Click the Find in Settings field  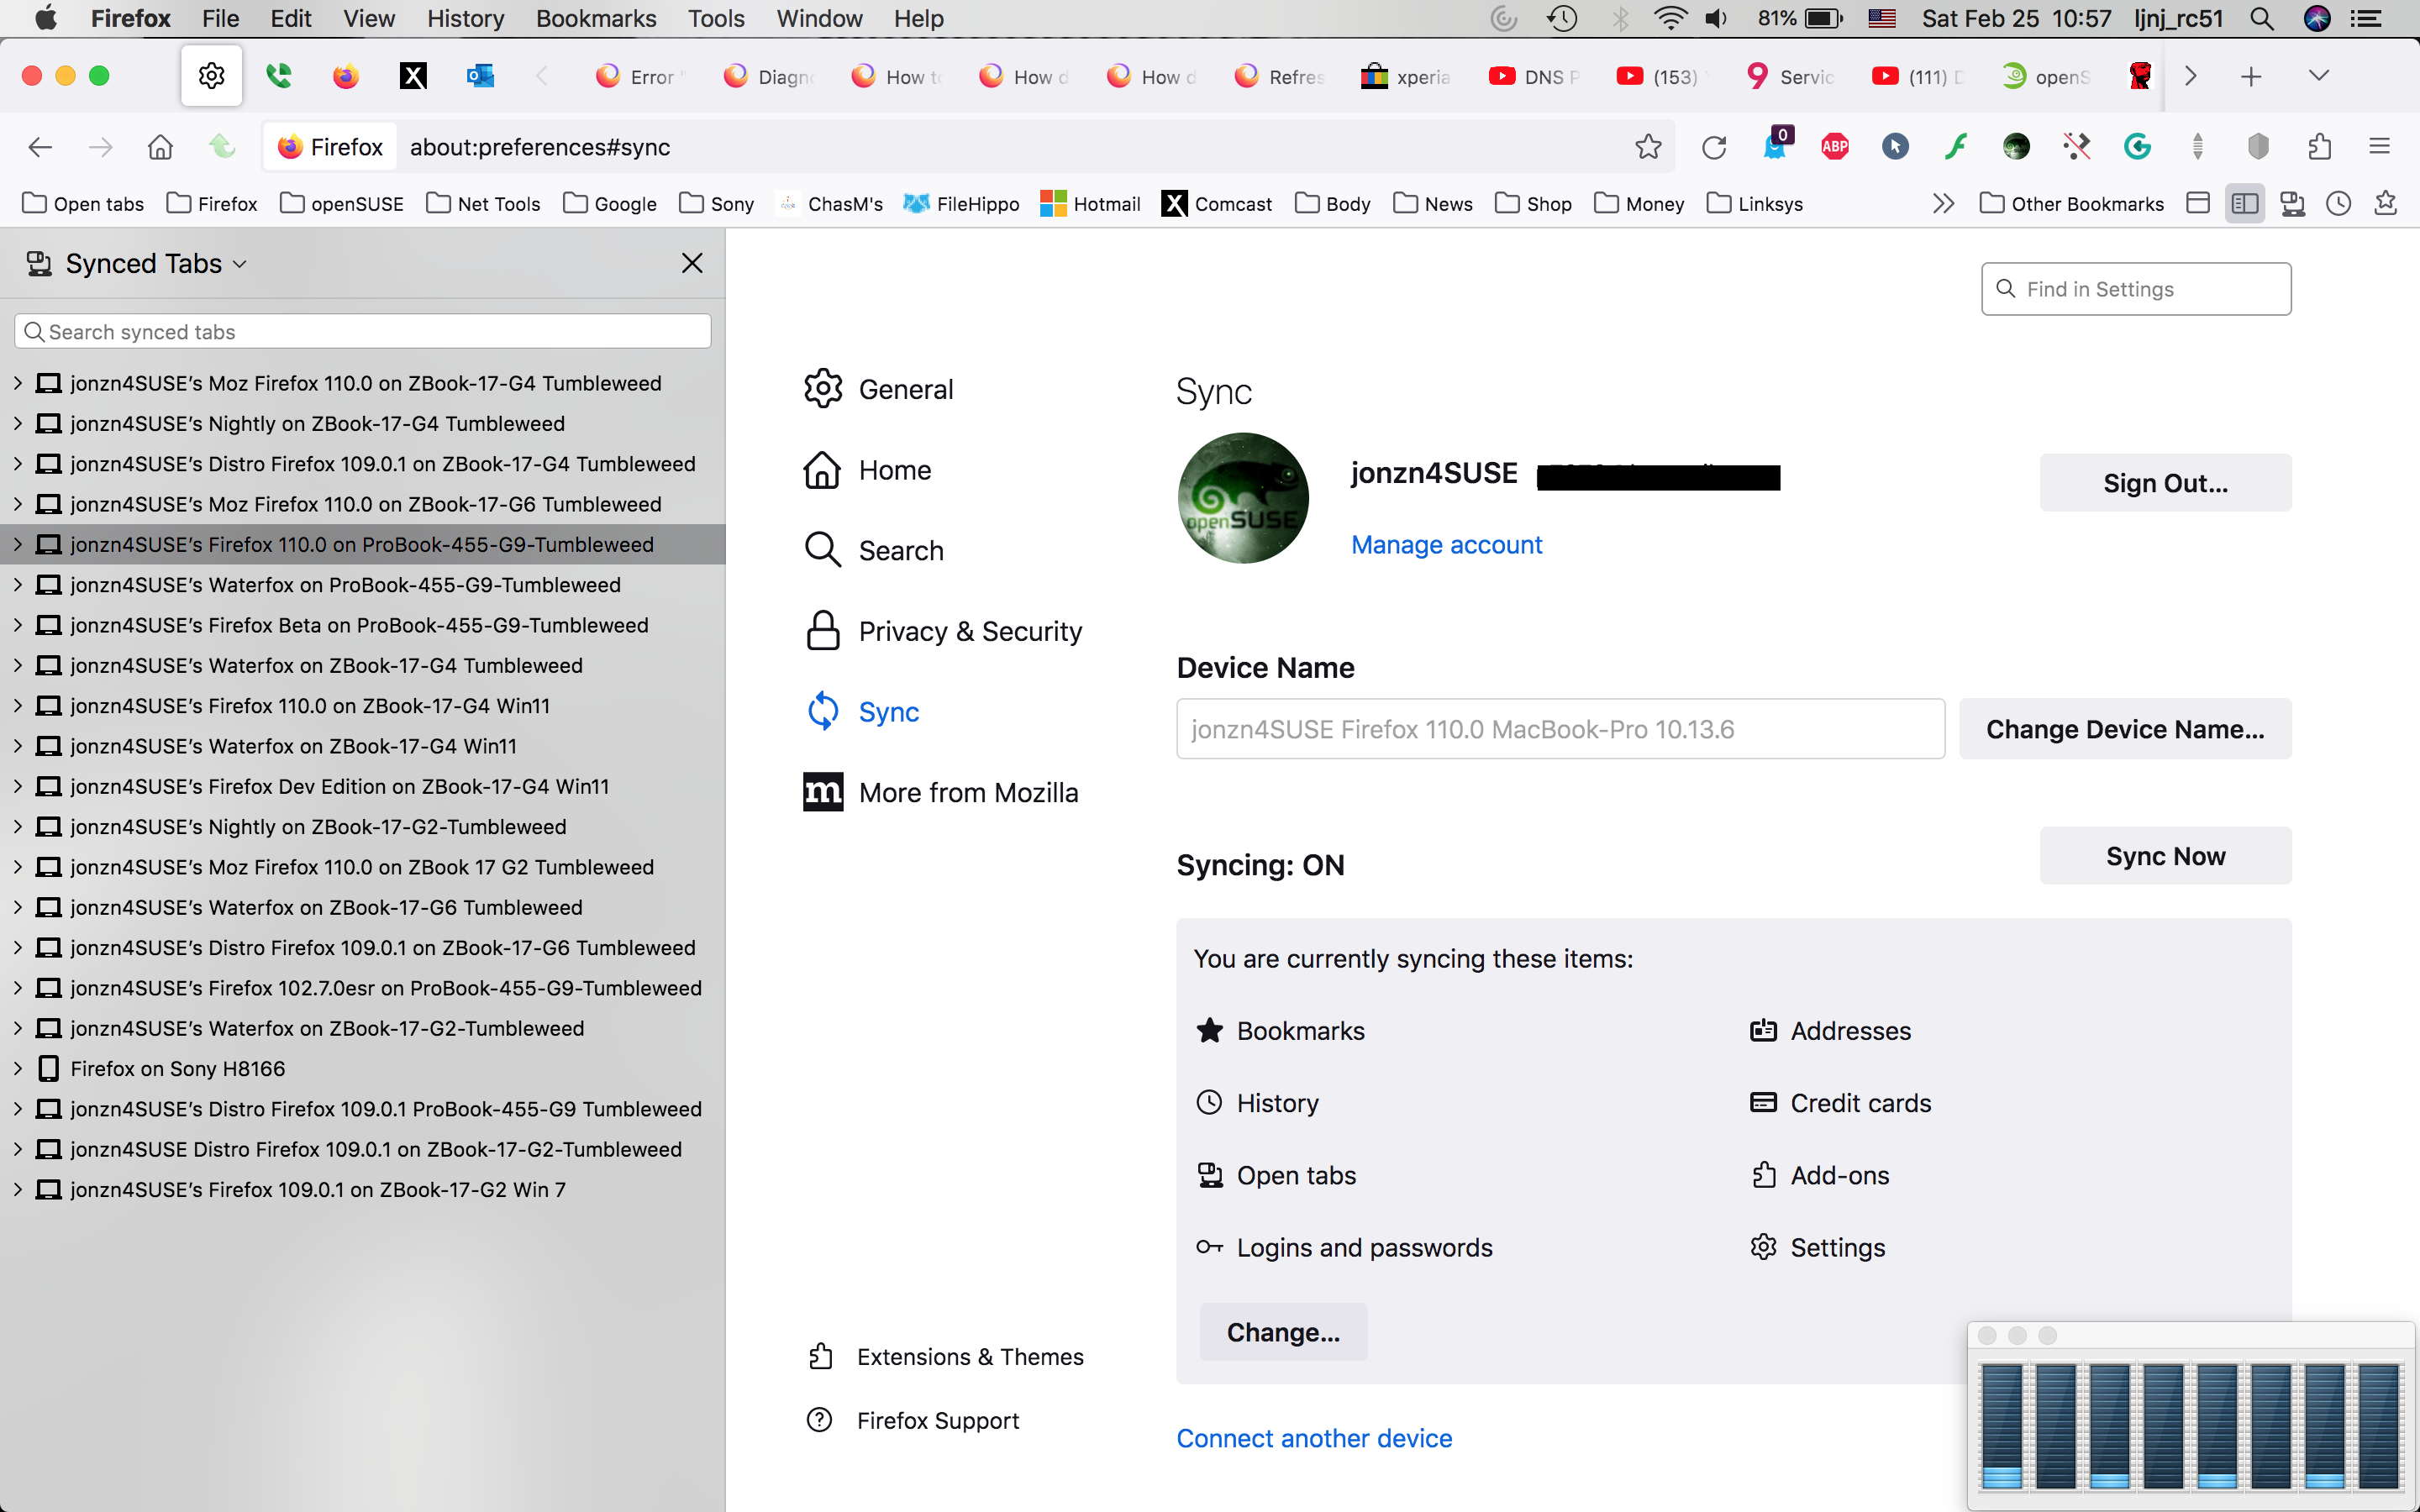pos(2136,289)
